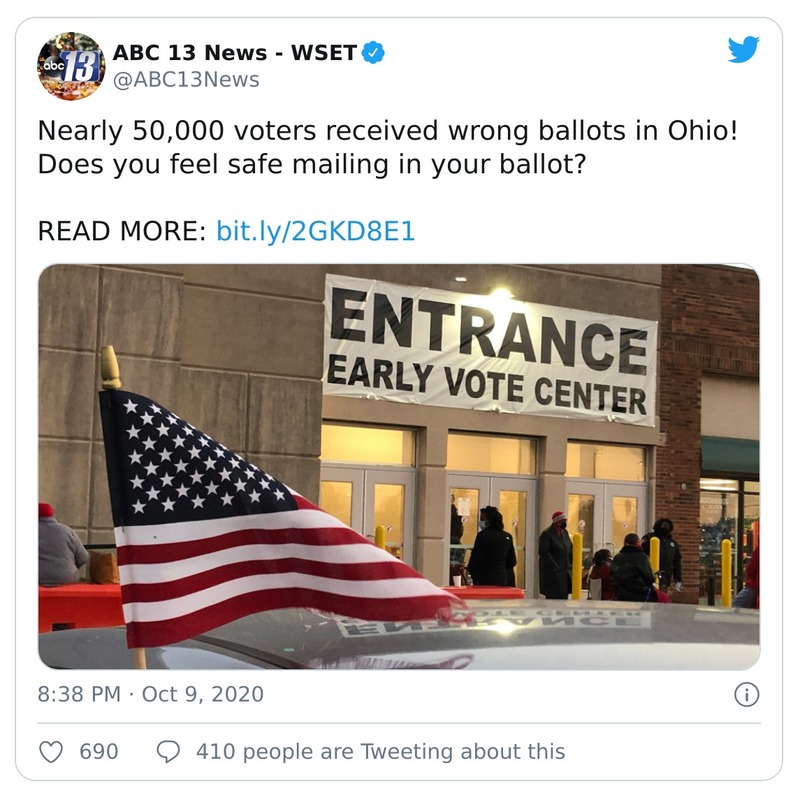Viewport: 800px width, 800px height.
Task: Click the 8:38 PM timestamp
Action: tap(79, 694)
